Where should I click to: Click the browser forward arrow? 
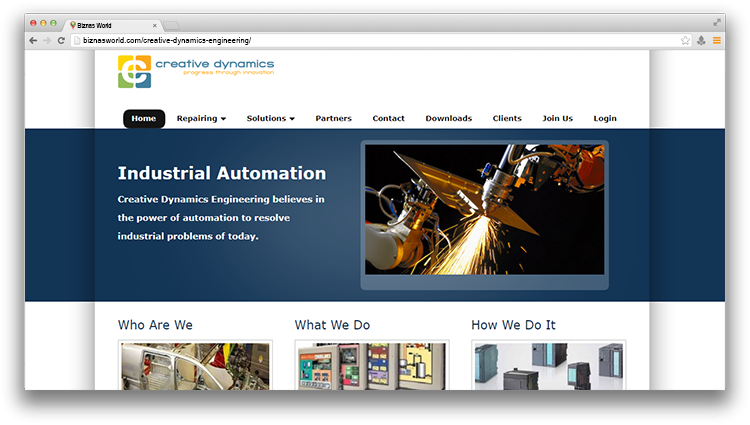(47, 40)
